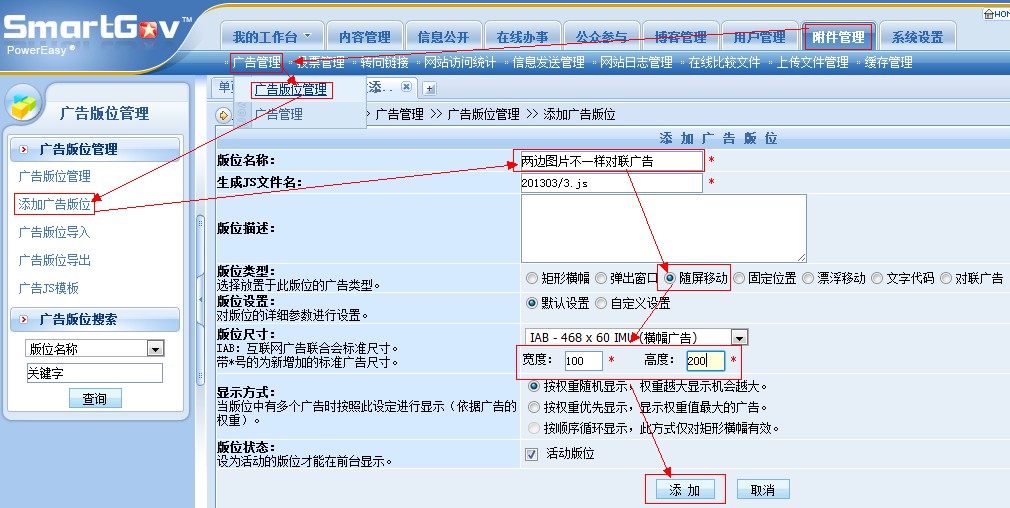The width and height of the screenshot is (1010, 508).
Task: Open the 版位名称 search-type dropdown
Action: click(x=154, y=349)
